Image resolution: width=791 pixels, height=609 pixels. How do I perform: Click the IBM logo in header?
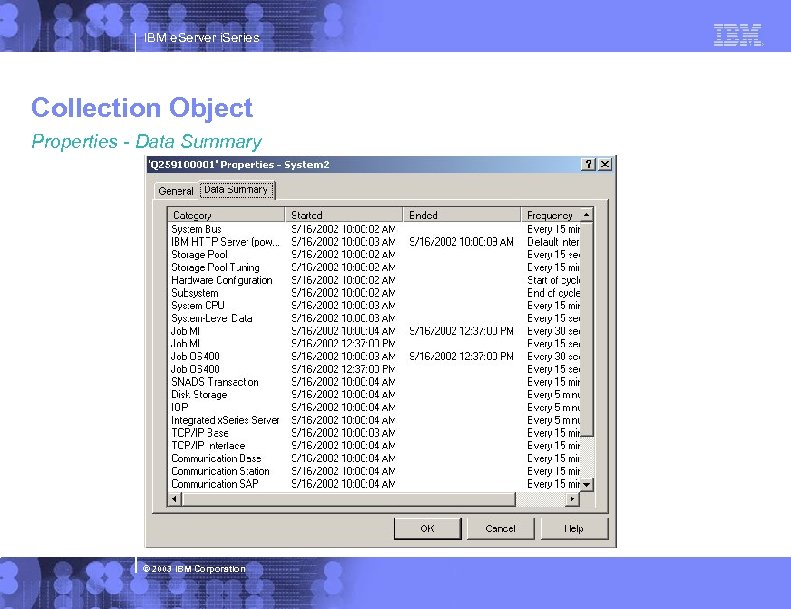[x=738, y=35]
